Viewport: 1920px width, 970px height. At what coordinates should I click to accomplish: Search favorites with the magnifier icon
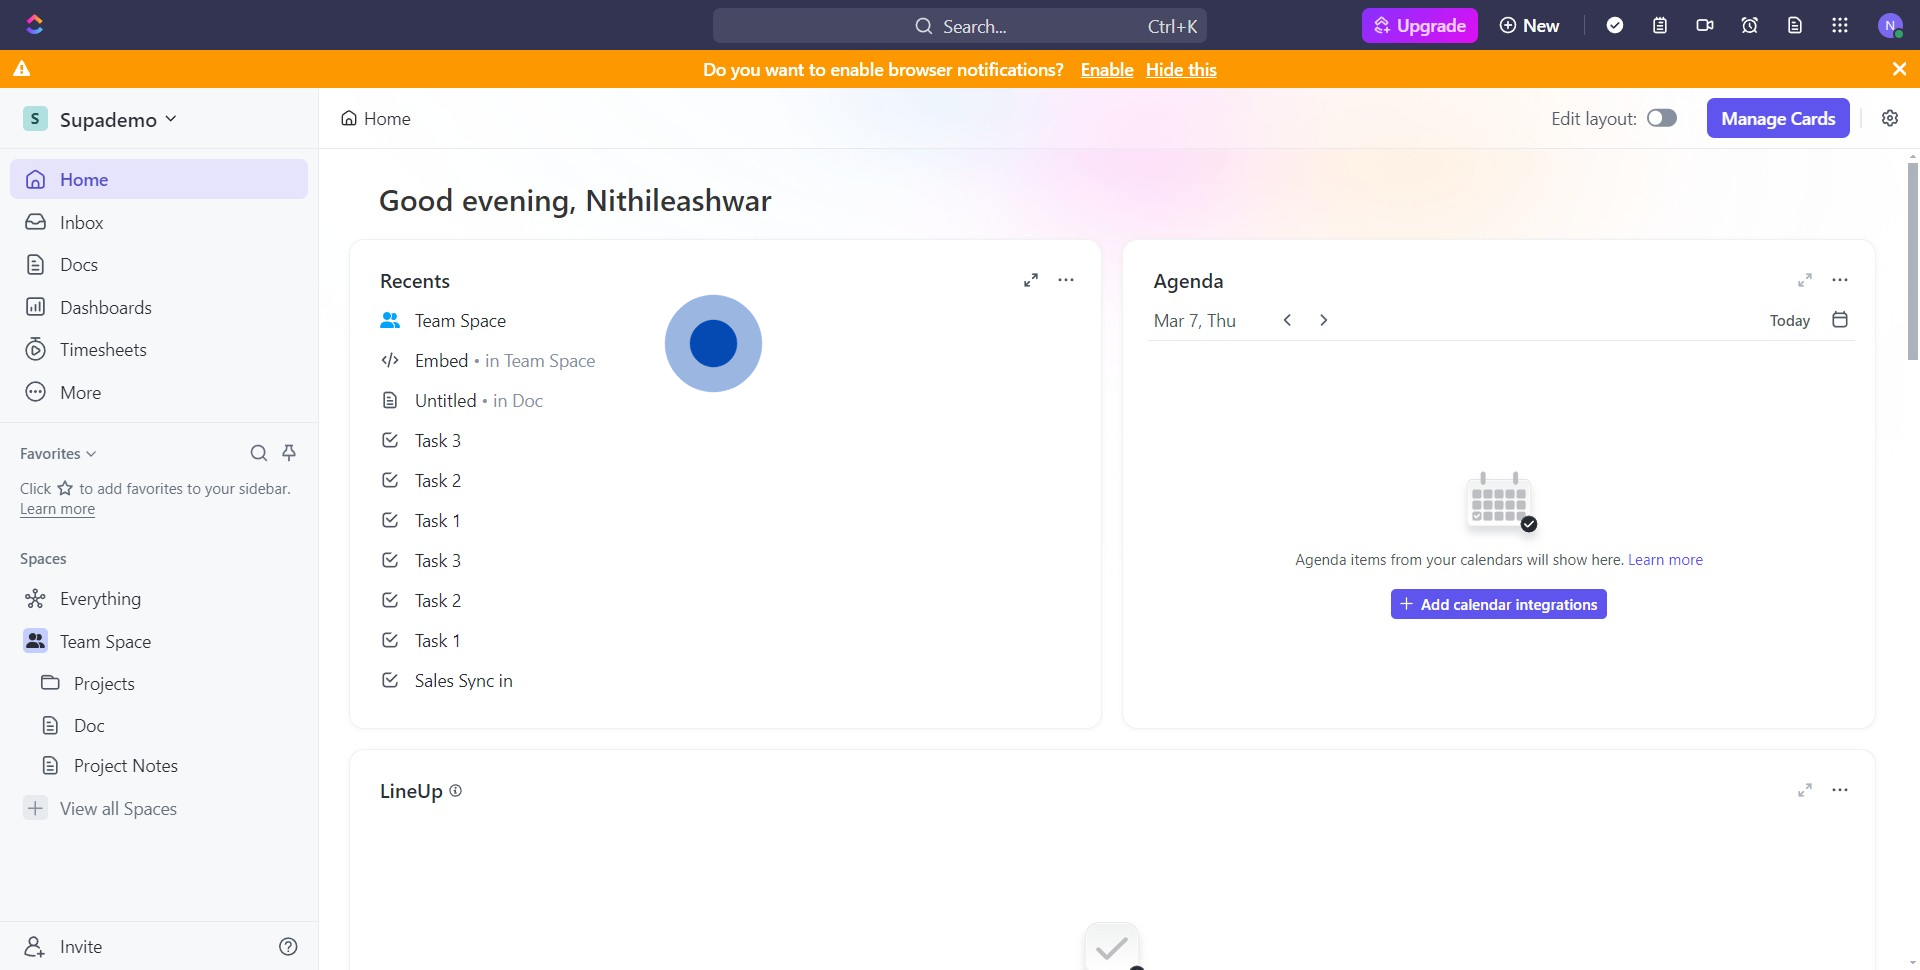click(258, 453)
